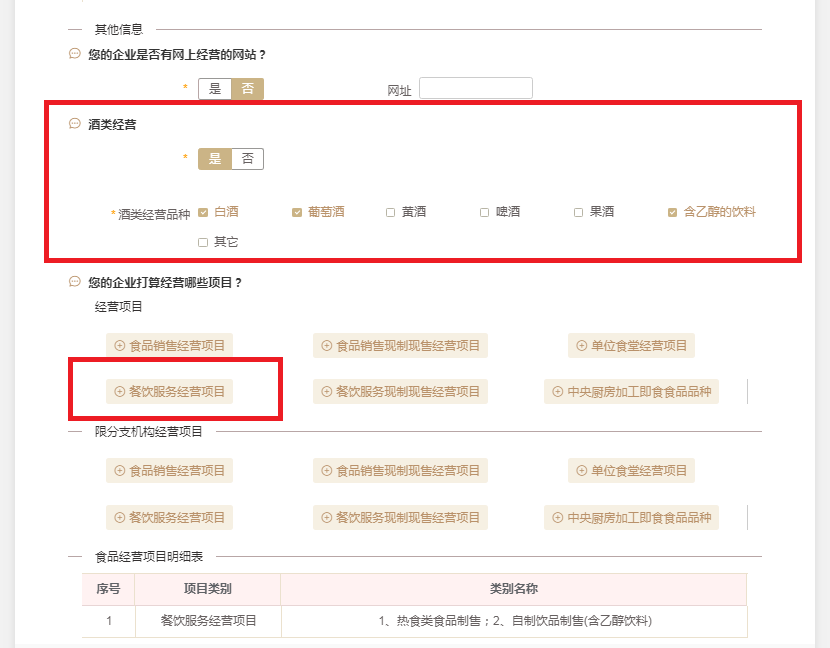The image size is (830, 648).
Task: Click the hint icon beside 您的企业打算经营哪些项目
Action: [x=75, y=282]
